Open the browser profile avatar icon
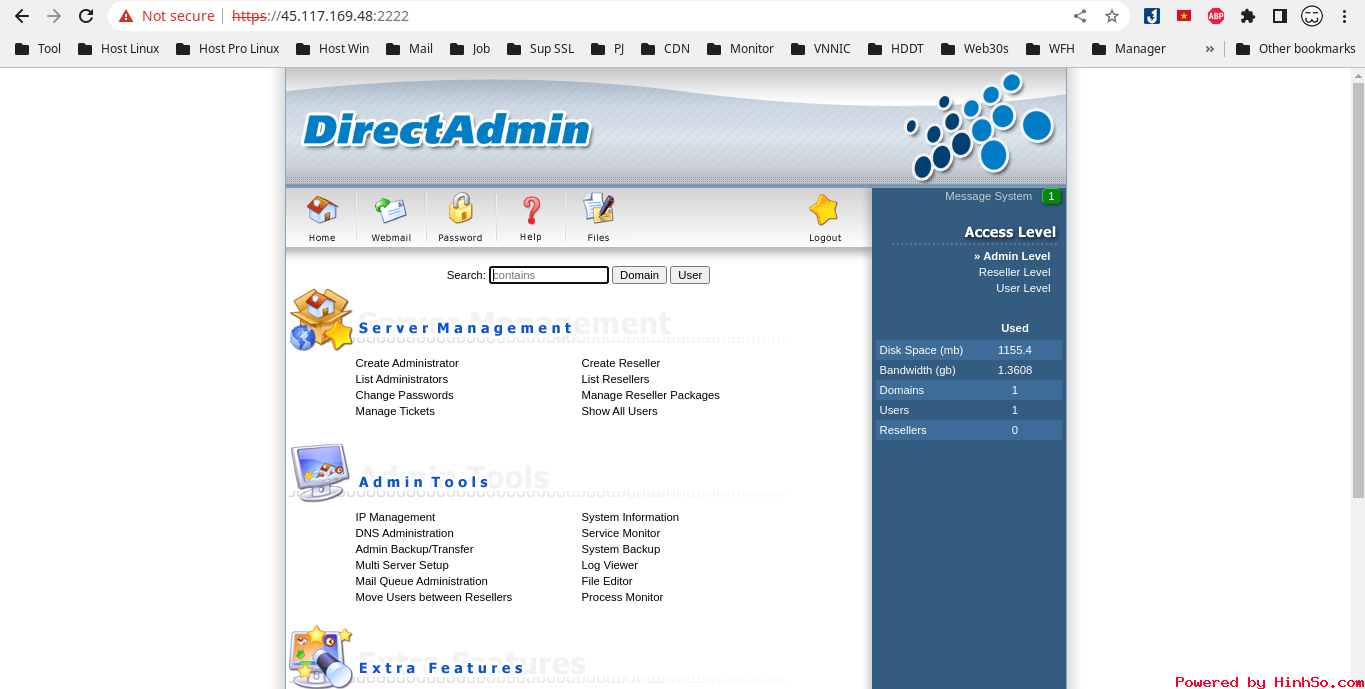The image size is (1365, 689). pyautogui.click(x=1312, y=16)
